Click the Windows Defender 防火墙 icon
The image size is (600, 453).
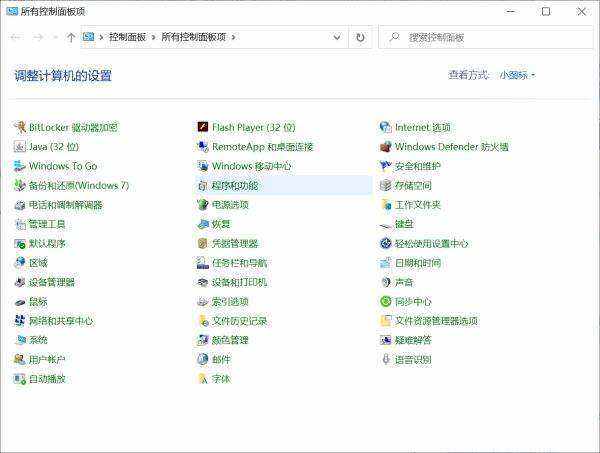(385, 147)
